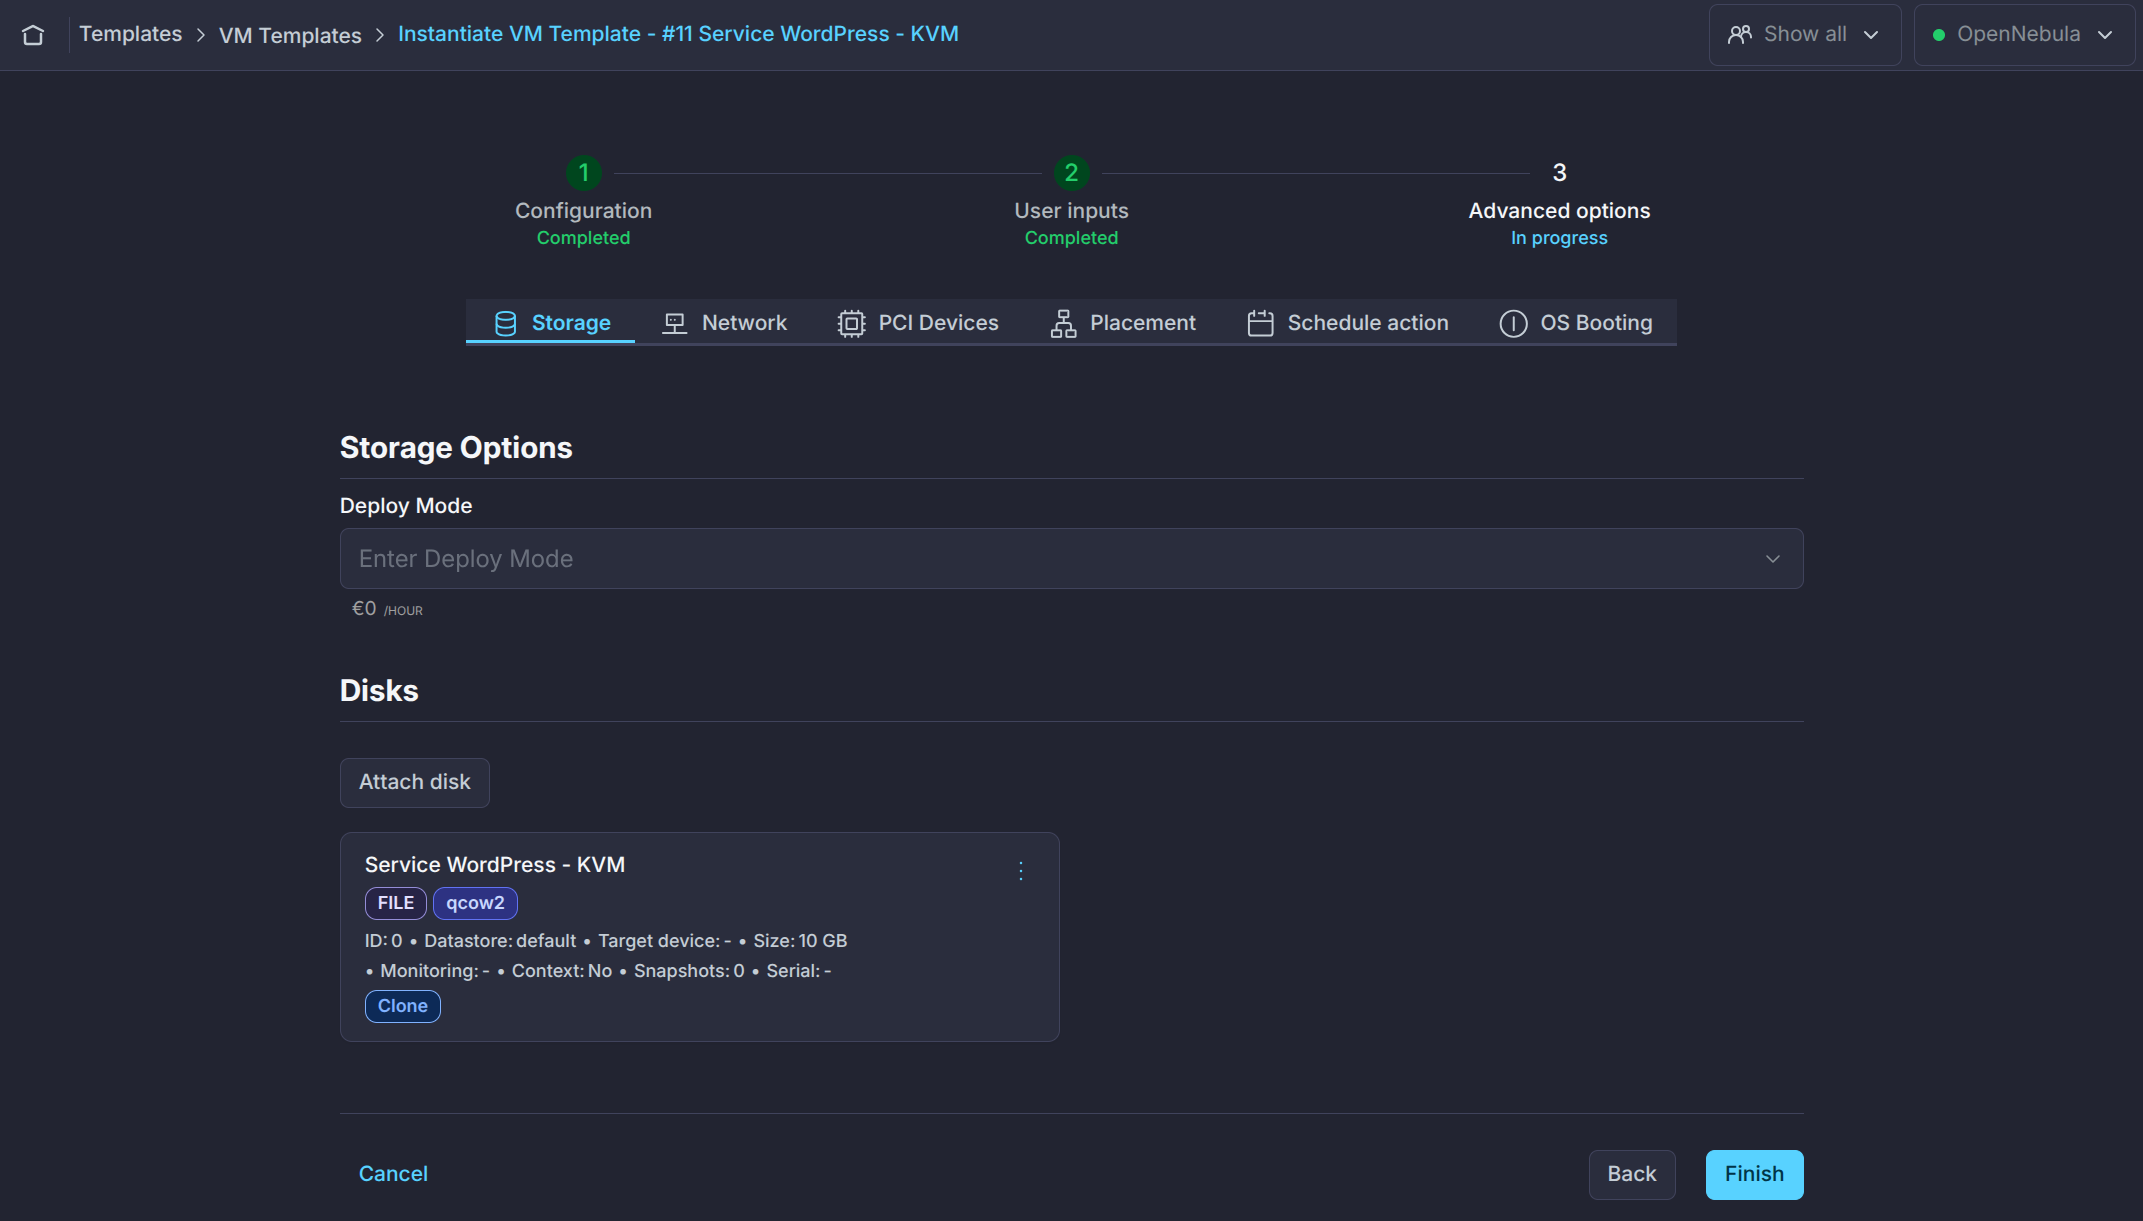Go to the home dashboard icon

coord(33,35)
